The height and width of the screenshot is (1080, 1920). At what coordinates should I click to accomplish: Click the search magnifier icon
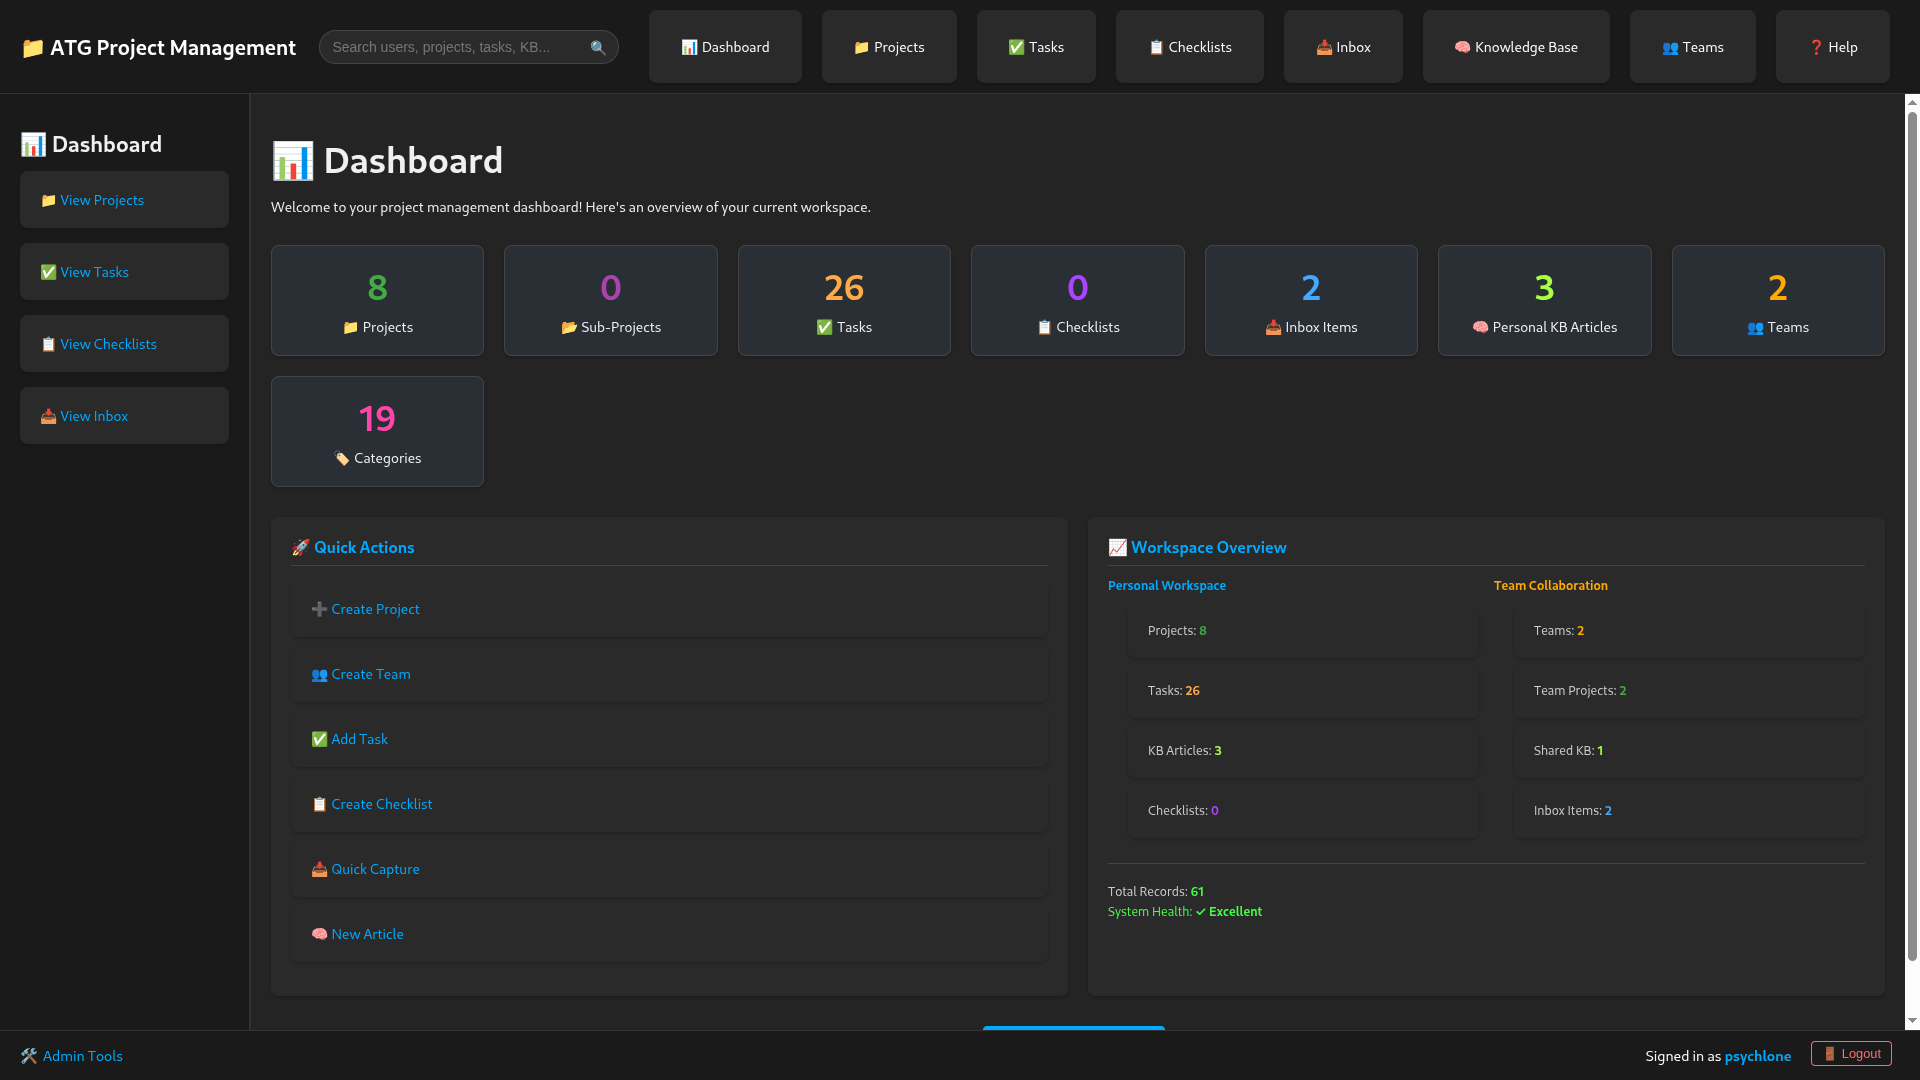pyautogui.click(x=598, y=47)
